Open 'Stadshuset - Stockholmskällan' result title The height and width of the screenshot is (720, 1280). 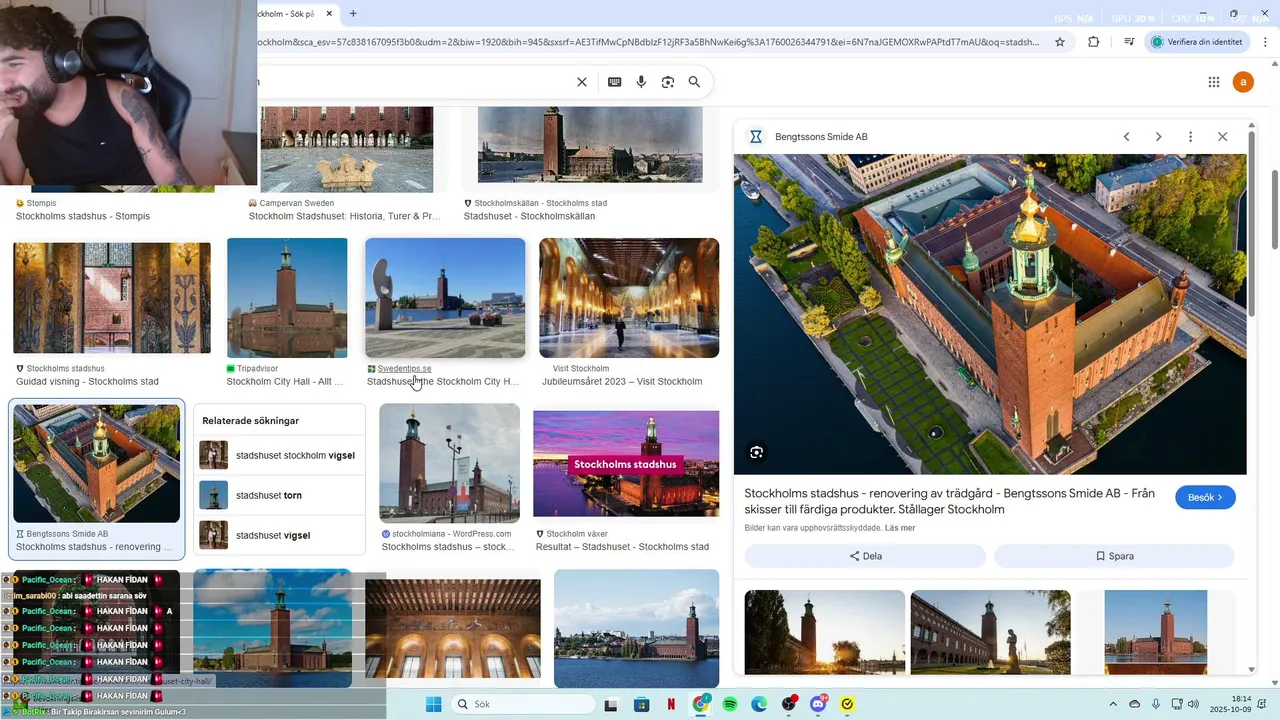tap(529, 216)
